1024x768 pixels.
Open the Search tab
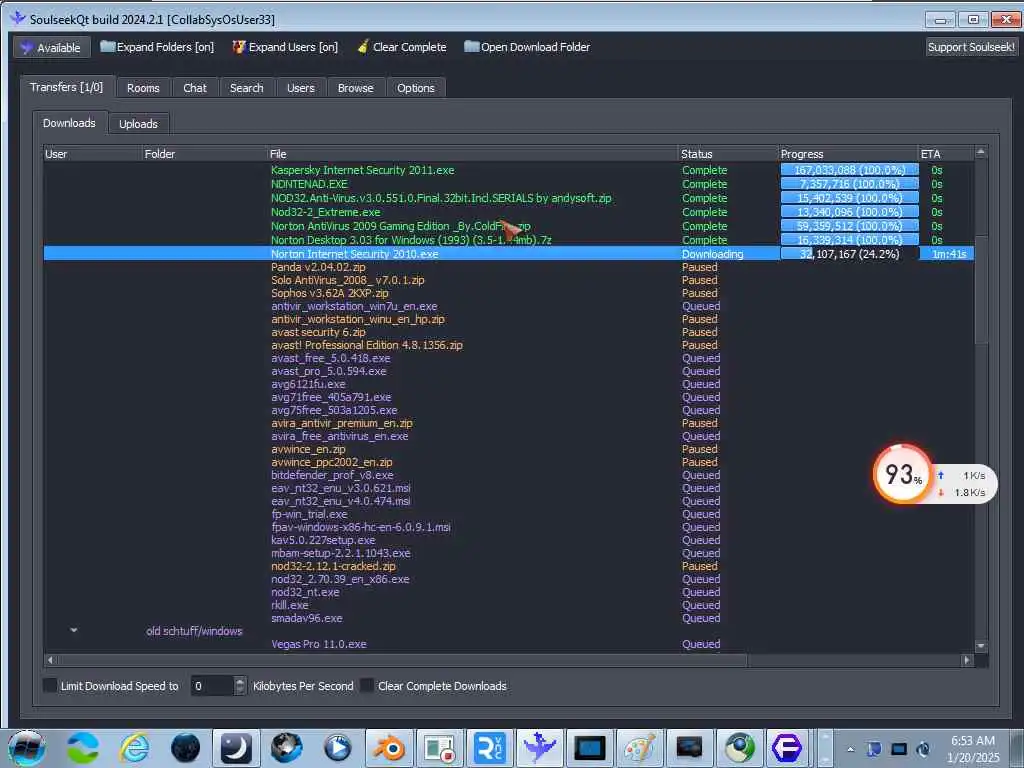(246, 88)
